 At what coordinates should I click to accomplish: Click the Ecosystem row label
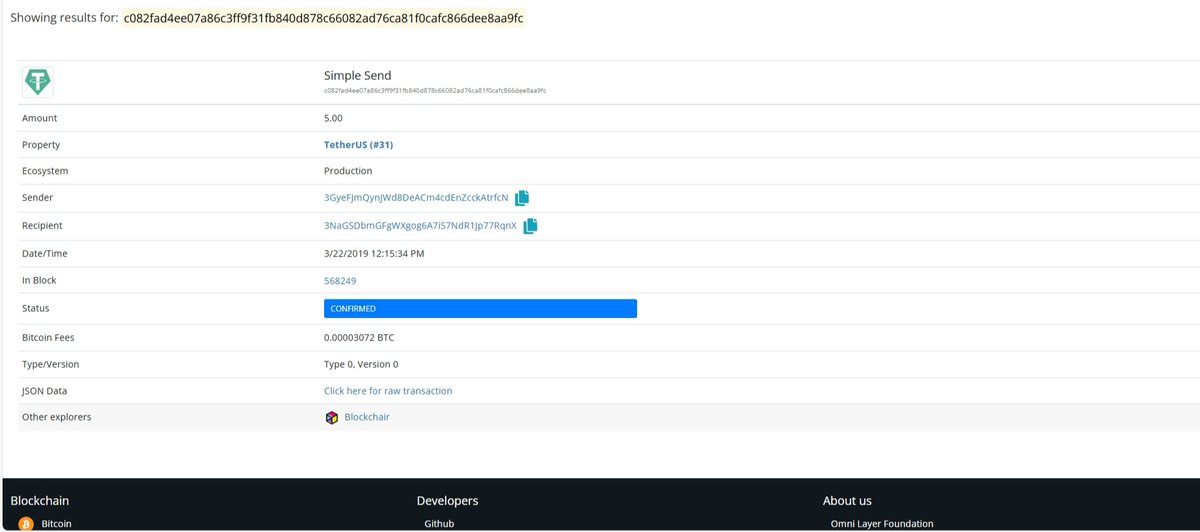tap(45, 171)
